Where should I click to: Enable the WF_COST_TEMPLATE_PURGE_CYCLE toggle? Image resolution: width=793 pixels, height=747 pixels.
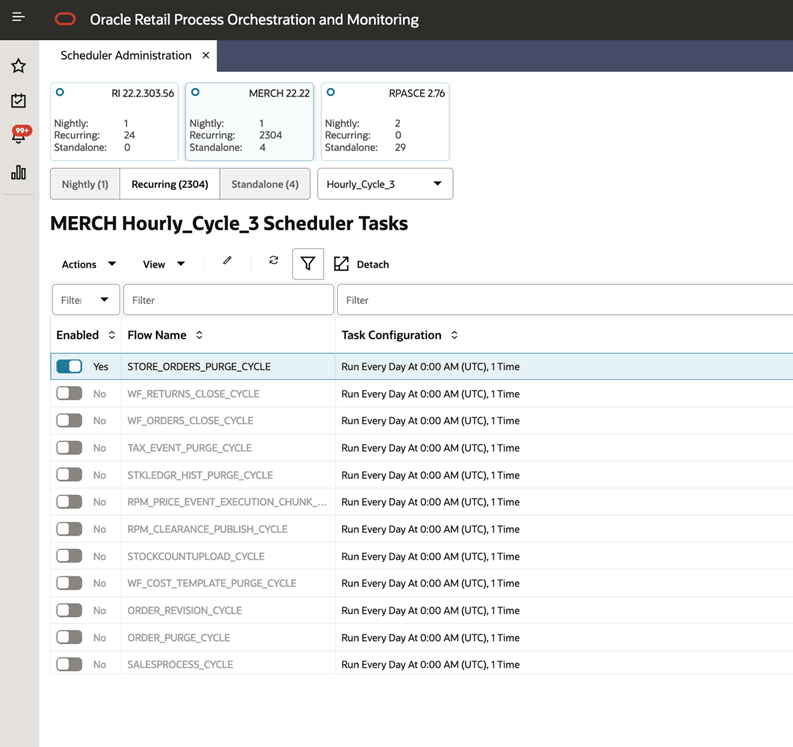point(69,583)
